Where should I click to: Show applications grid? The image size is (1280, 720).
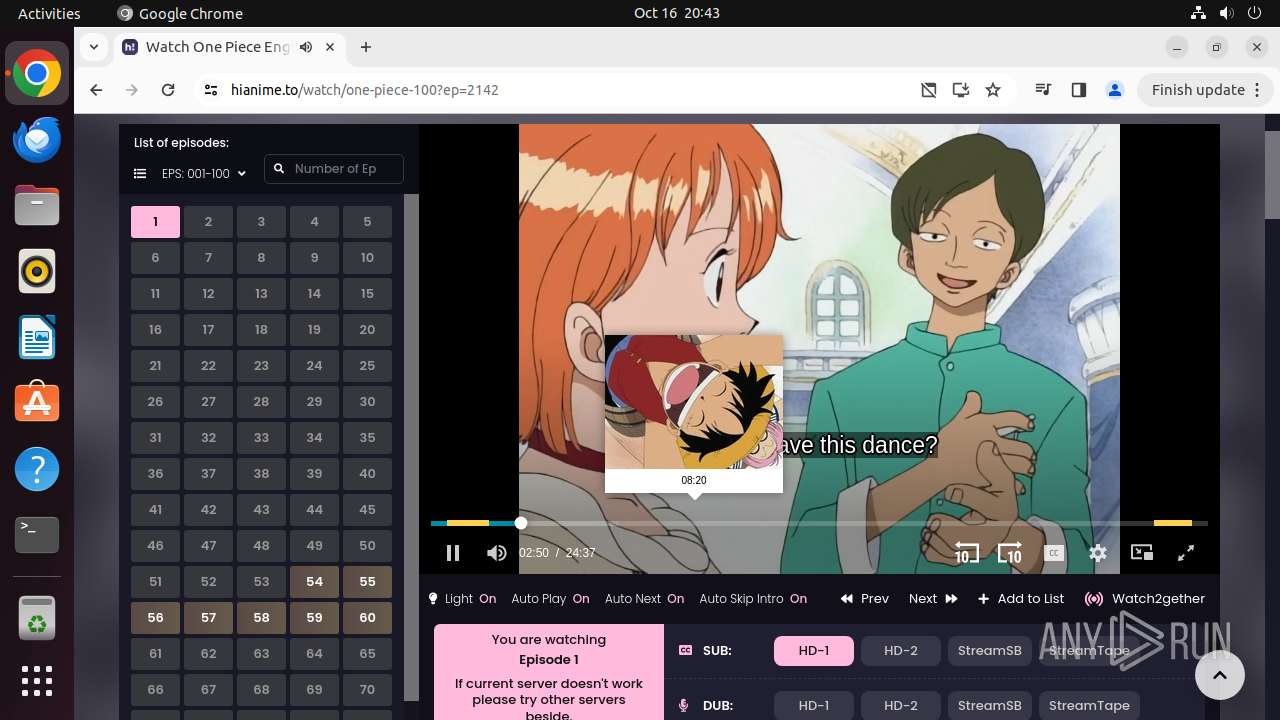tap(37, 681)
